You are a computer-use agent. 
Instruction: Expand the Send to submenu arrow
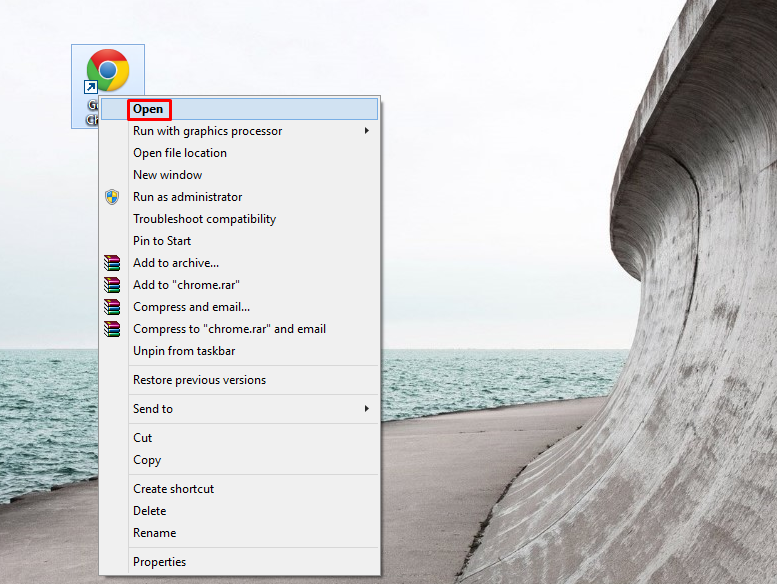(x=366, y=409)
